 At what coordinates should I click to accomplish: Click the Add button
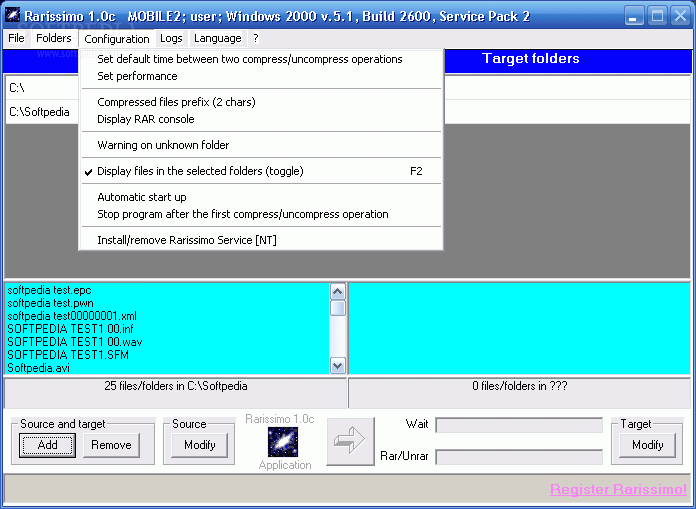47,445
